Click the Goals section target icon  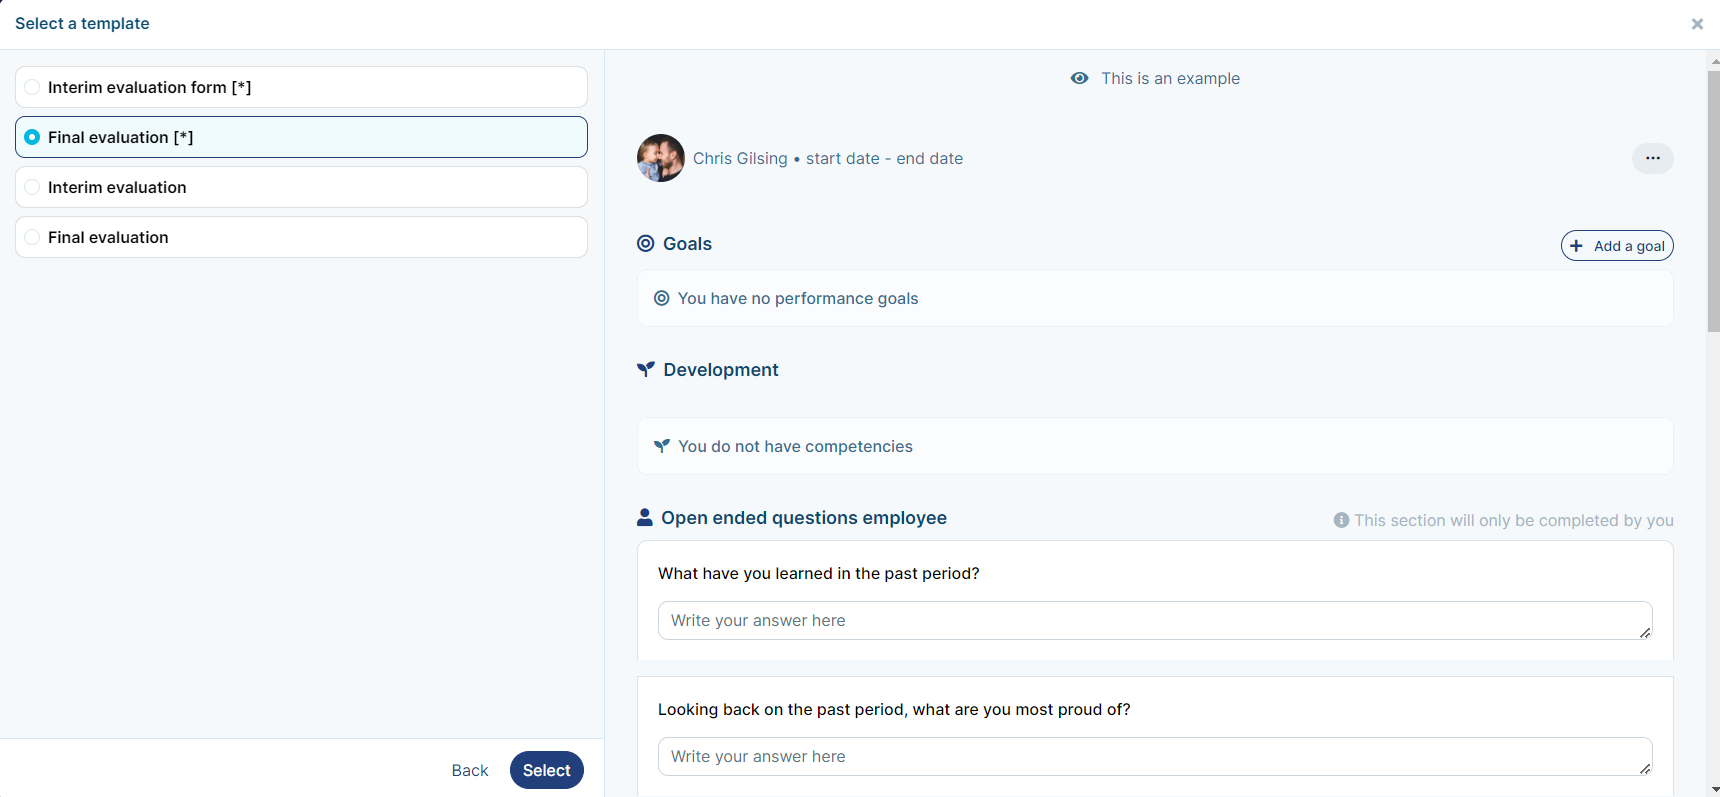click(x=646, y=243)
